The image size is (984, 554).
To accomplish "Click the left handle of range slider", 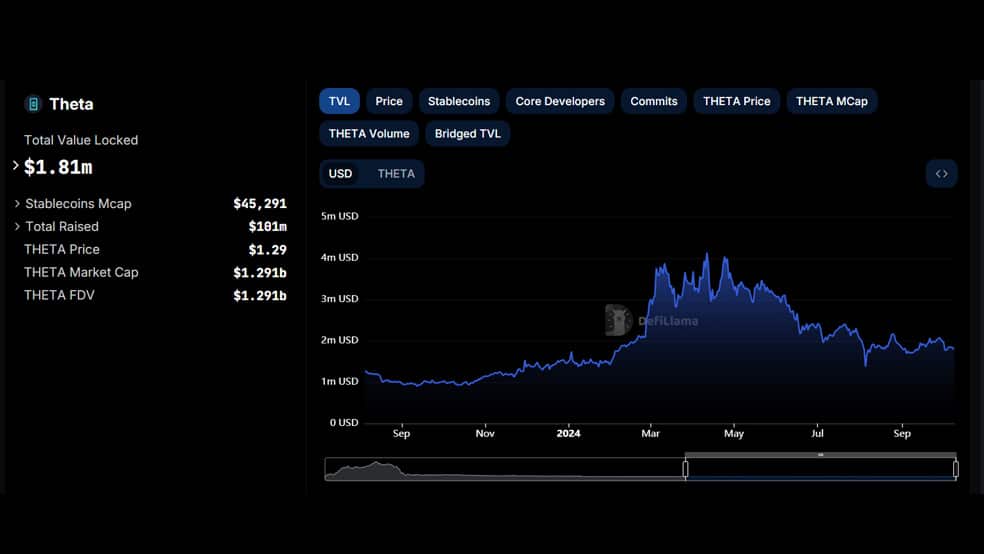I will pyautogui.click(x=685, y=469).
